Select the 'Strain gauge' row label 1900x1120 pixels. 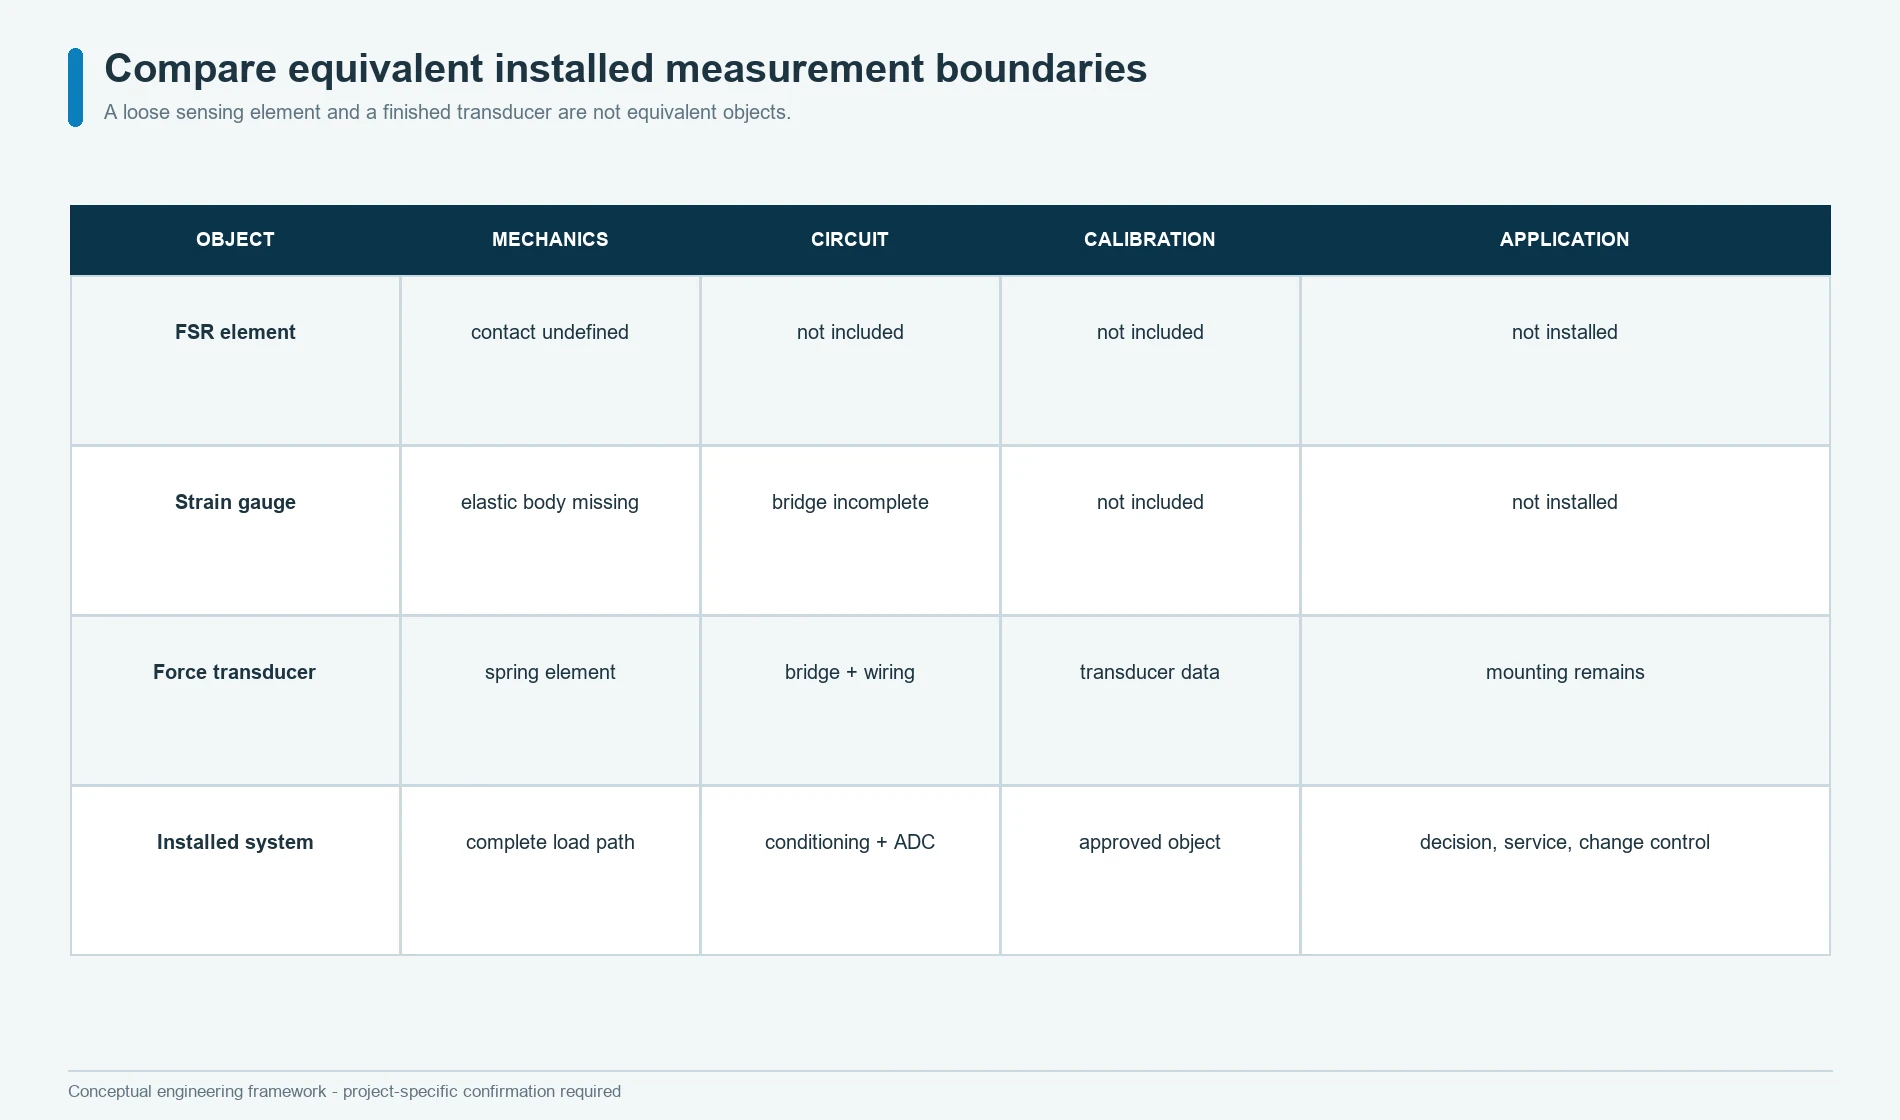(235, 502)
